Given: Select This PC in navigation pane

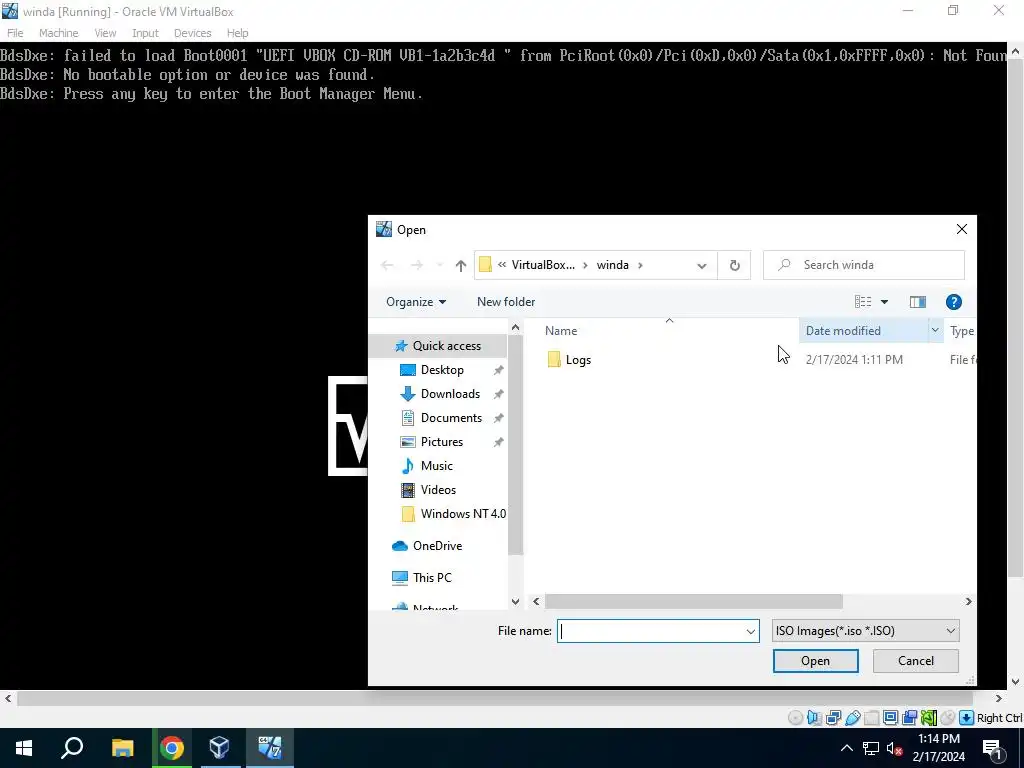Looking at the screenshot, I should click(x=432, y=578).
